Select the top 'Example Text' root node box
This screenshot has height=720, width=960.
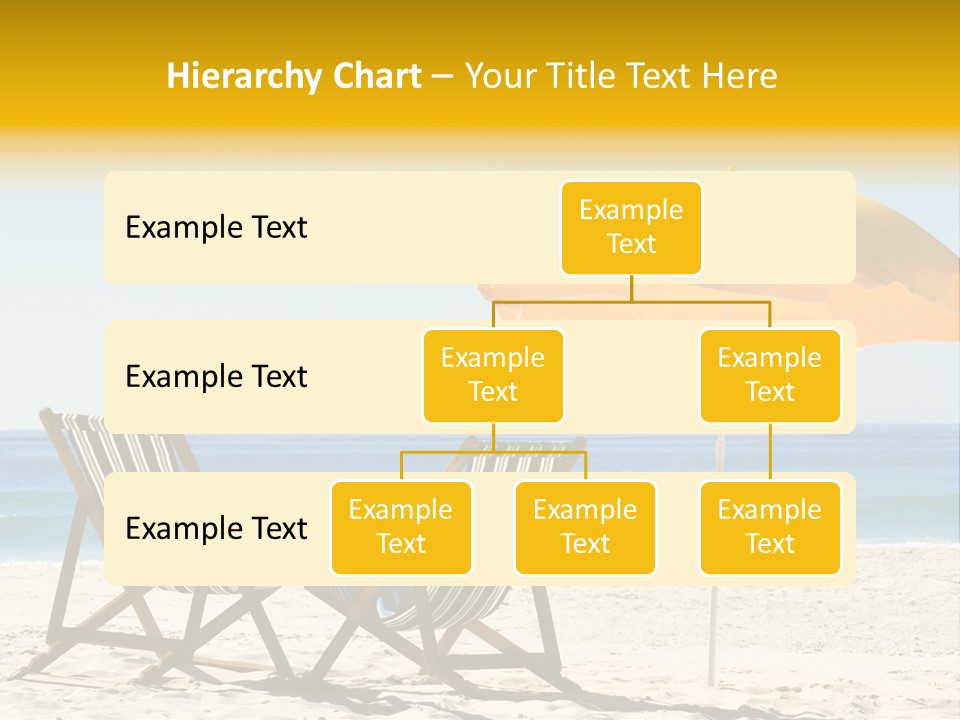tap(631, 228)
